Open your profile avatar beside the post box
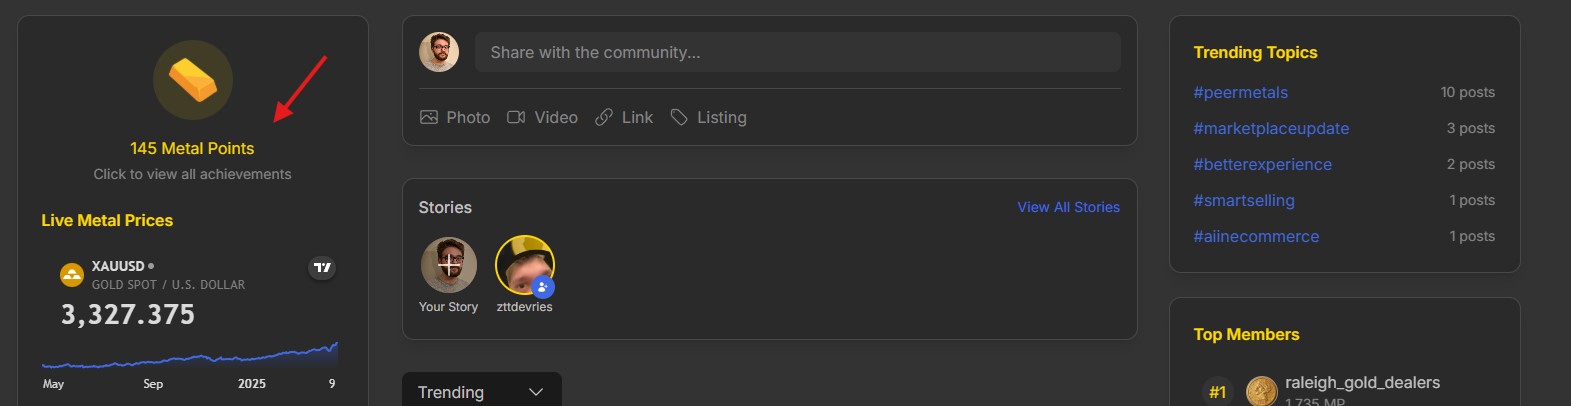1571x406 pixels. (x=439, y=52)
